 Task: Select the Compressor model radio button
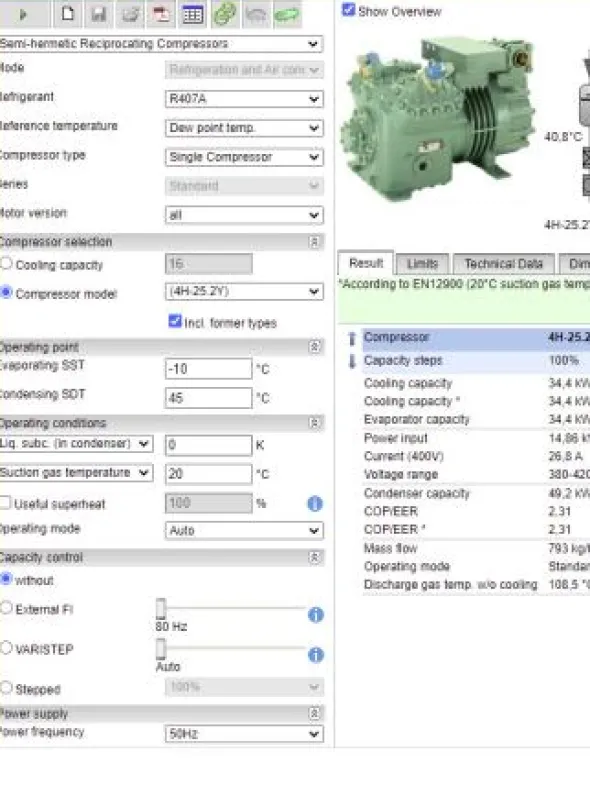(x=6, y=292)
